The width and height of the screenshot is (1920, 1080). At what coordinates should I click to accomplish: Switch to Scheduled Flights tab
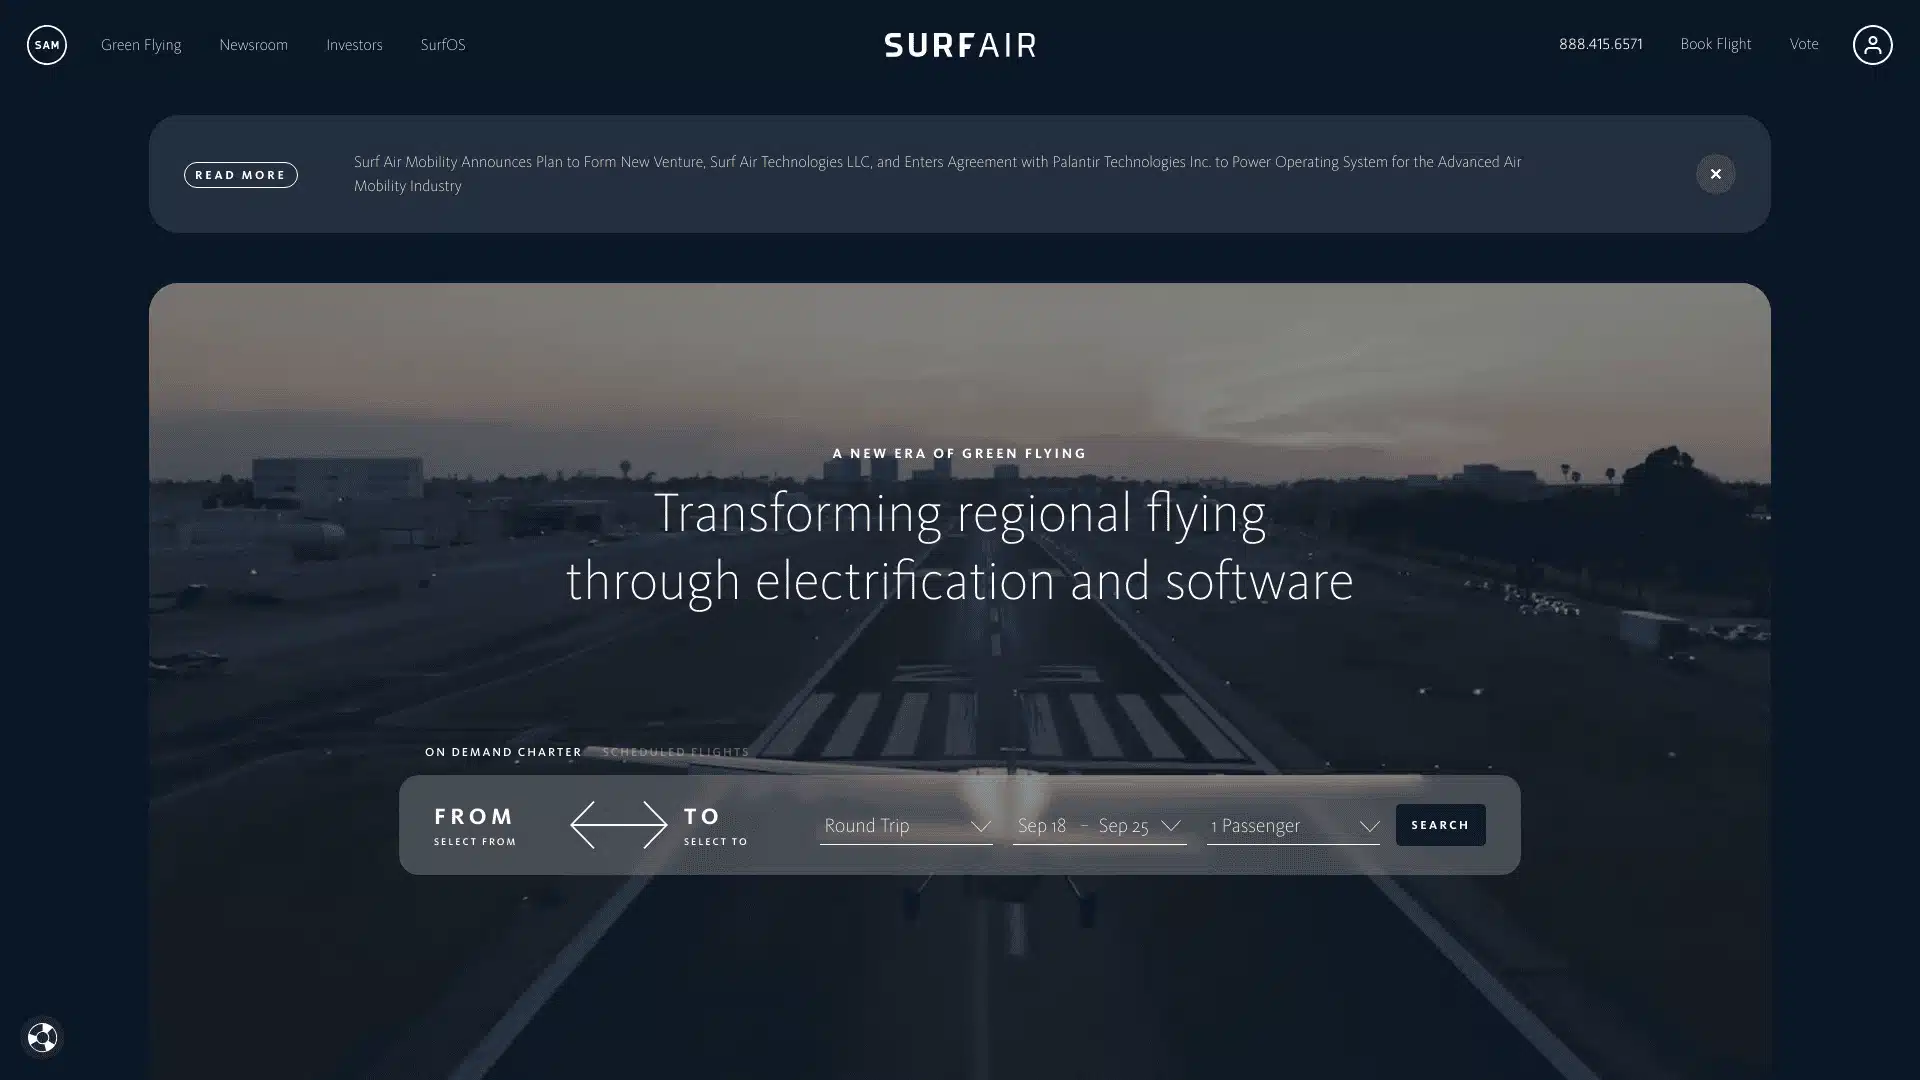(675, 752)
